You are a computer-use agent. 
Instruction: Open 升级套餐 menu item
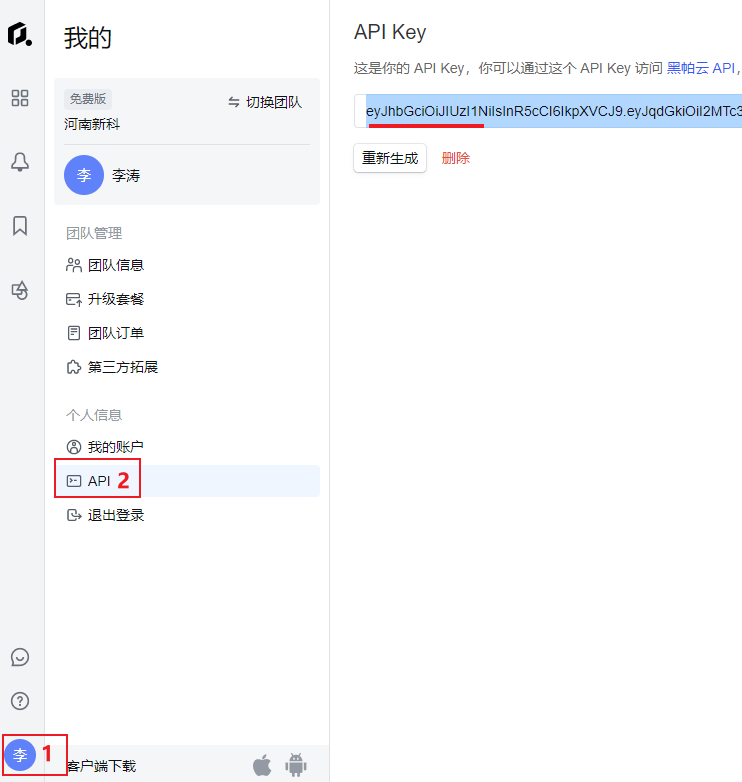pyautogui.click(x=105, y=299)
